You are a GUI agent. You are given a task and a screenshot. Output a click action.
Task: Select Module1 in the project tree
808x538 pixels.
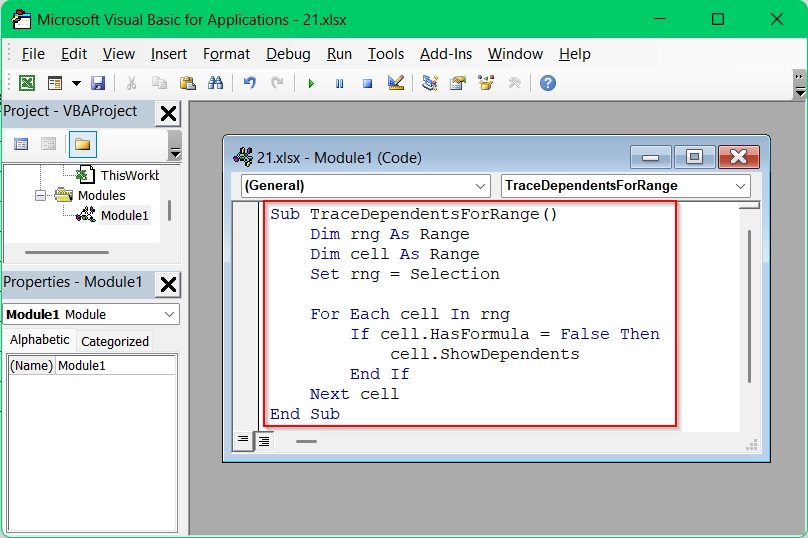click(124, 215)
